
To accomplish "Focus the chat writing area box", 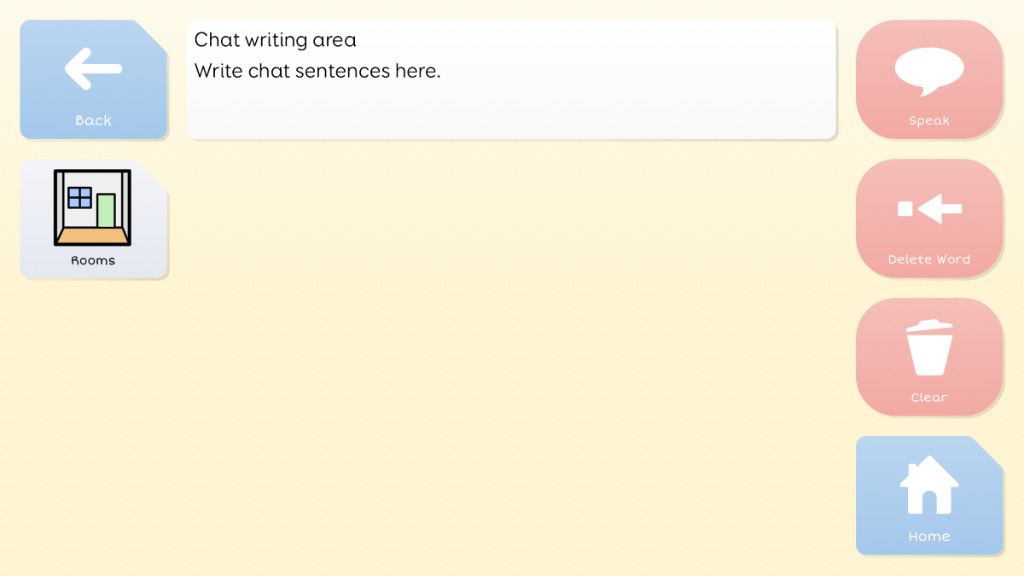I will (511, 80).
